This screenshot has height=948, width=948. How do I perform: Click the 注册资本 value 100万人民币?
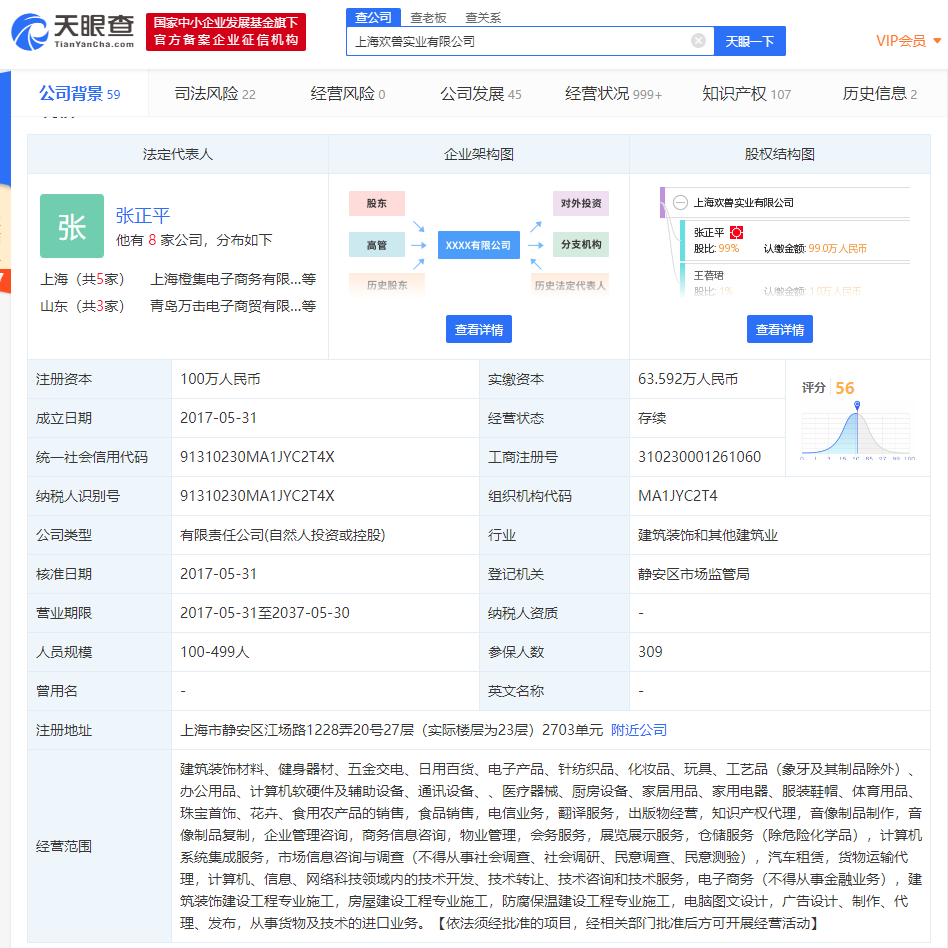point(220,379)
